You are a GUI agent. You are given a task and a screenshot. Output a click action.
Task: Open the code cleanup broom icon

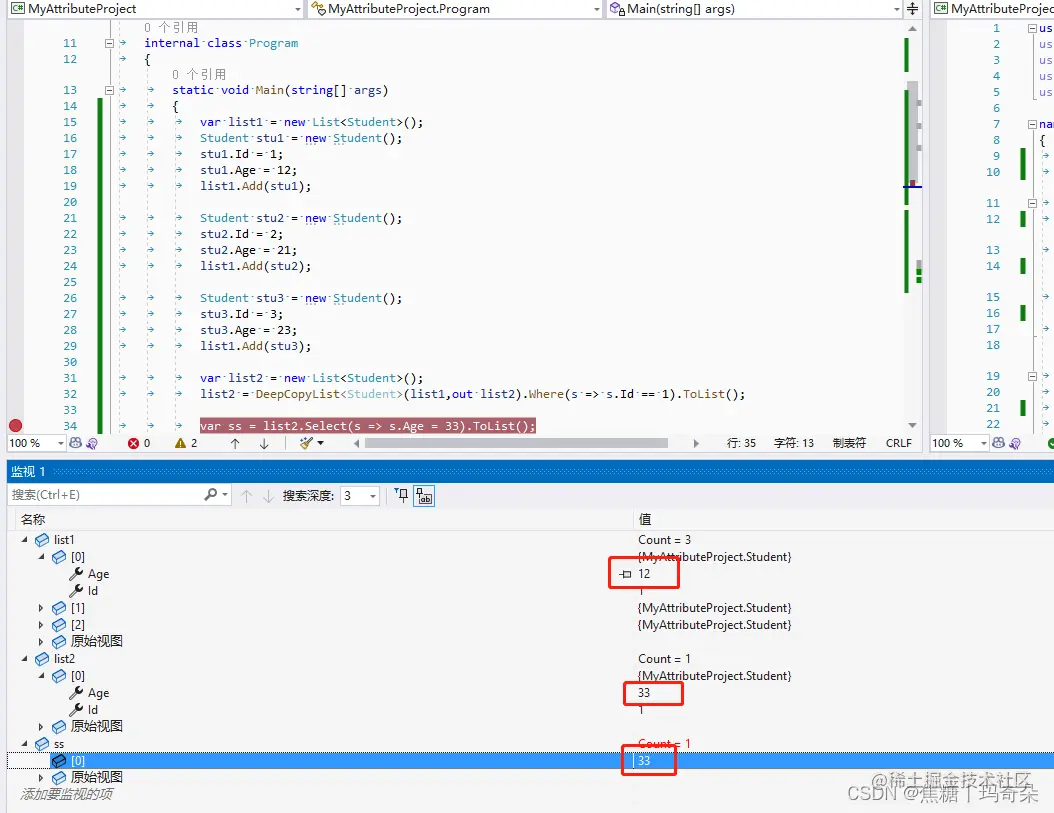coord(306,443)
